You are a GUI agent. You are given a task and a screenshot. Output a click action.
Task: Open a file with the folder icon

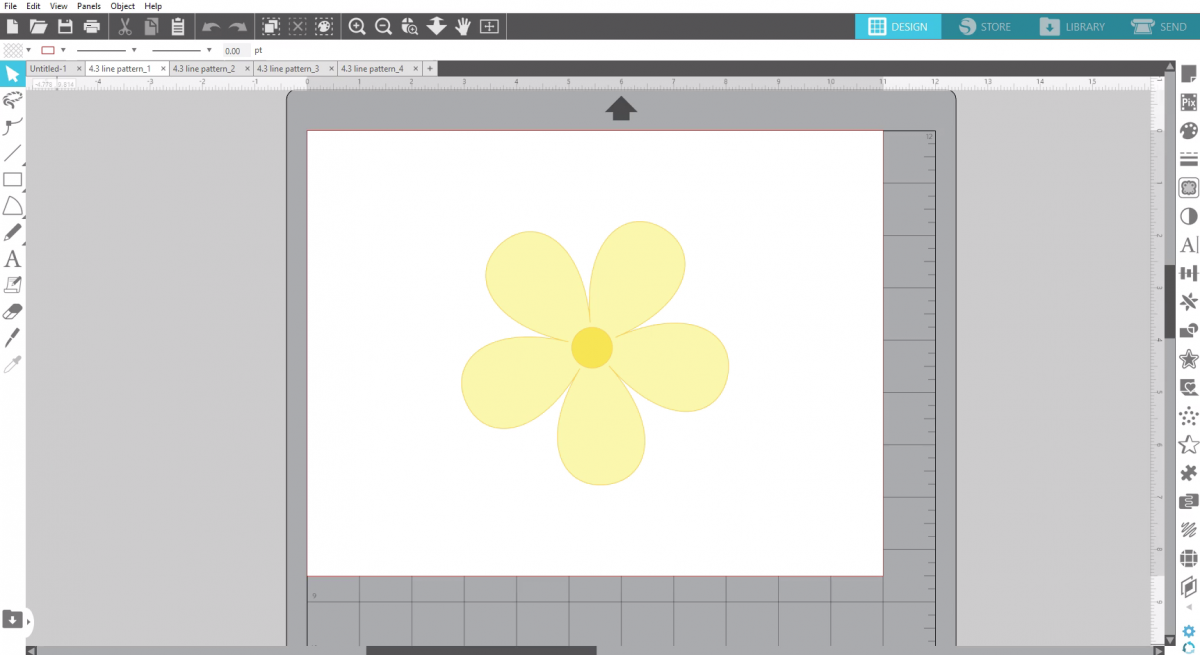point(38,27)
